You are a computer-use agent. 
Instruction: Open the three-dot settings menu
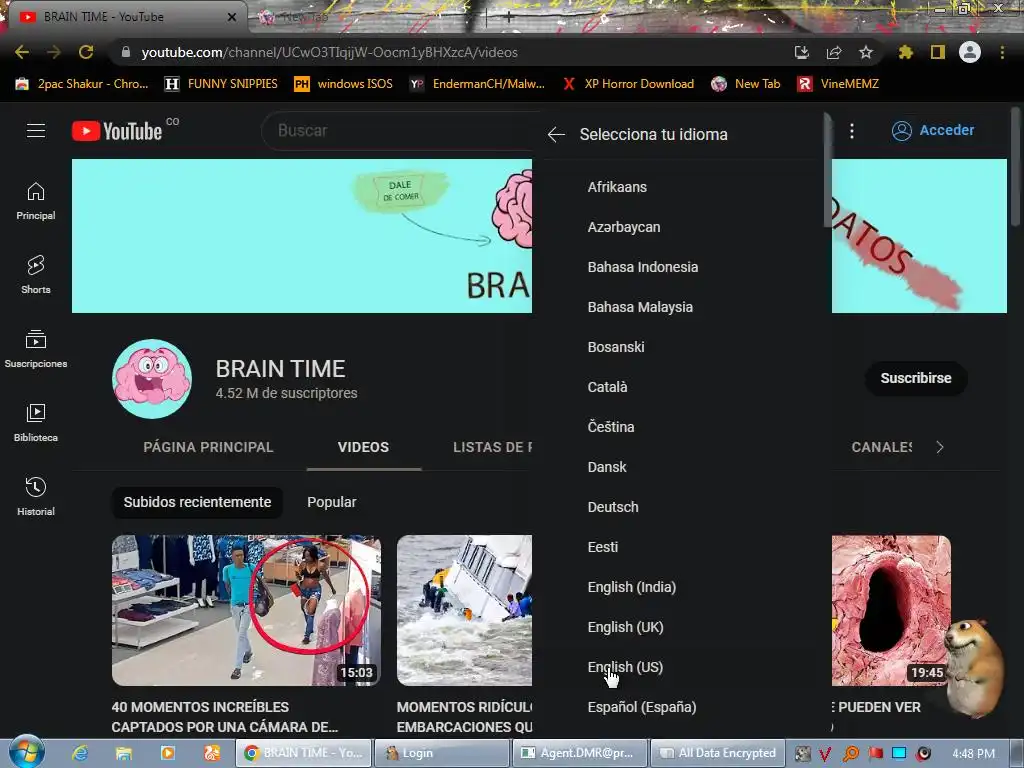[x=852, y=131]
